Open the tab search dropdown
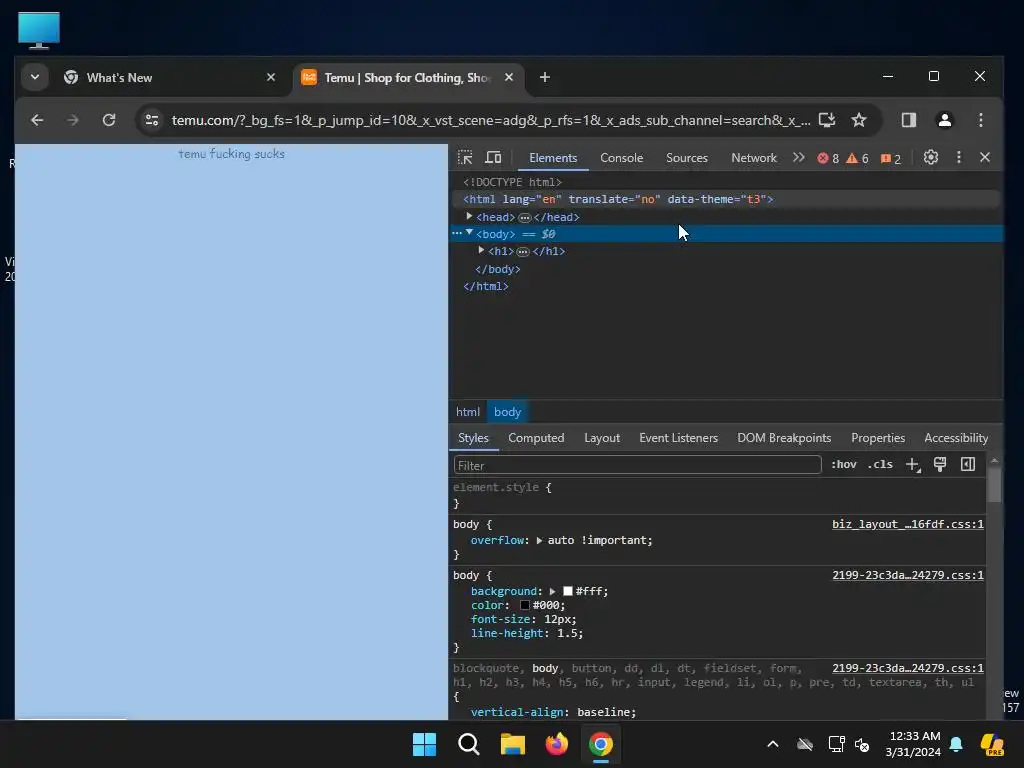 [x=35, y=78]
